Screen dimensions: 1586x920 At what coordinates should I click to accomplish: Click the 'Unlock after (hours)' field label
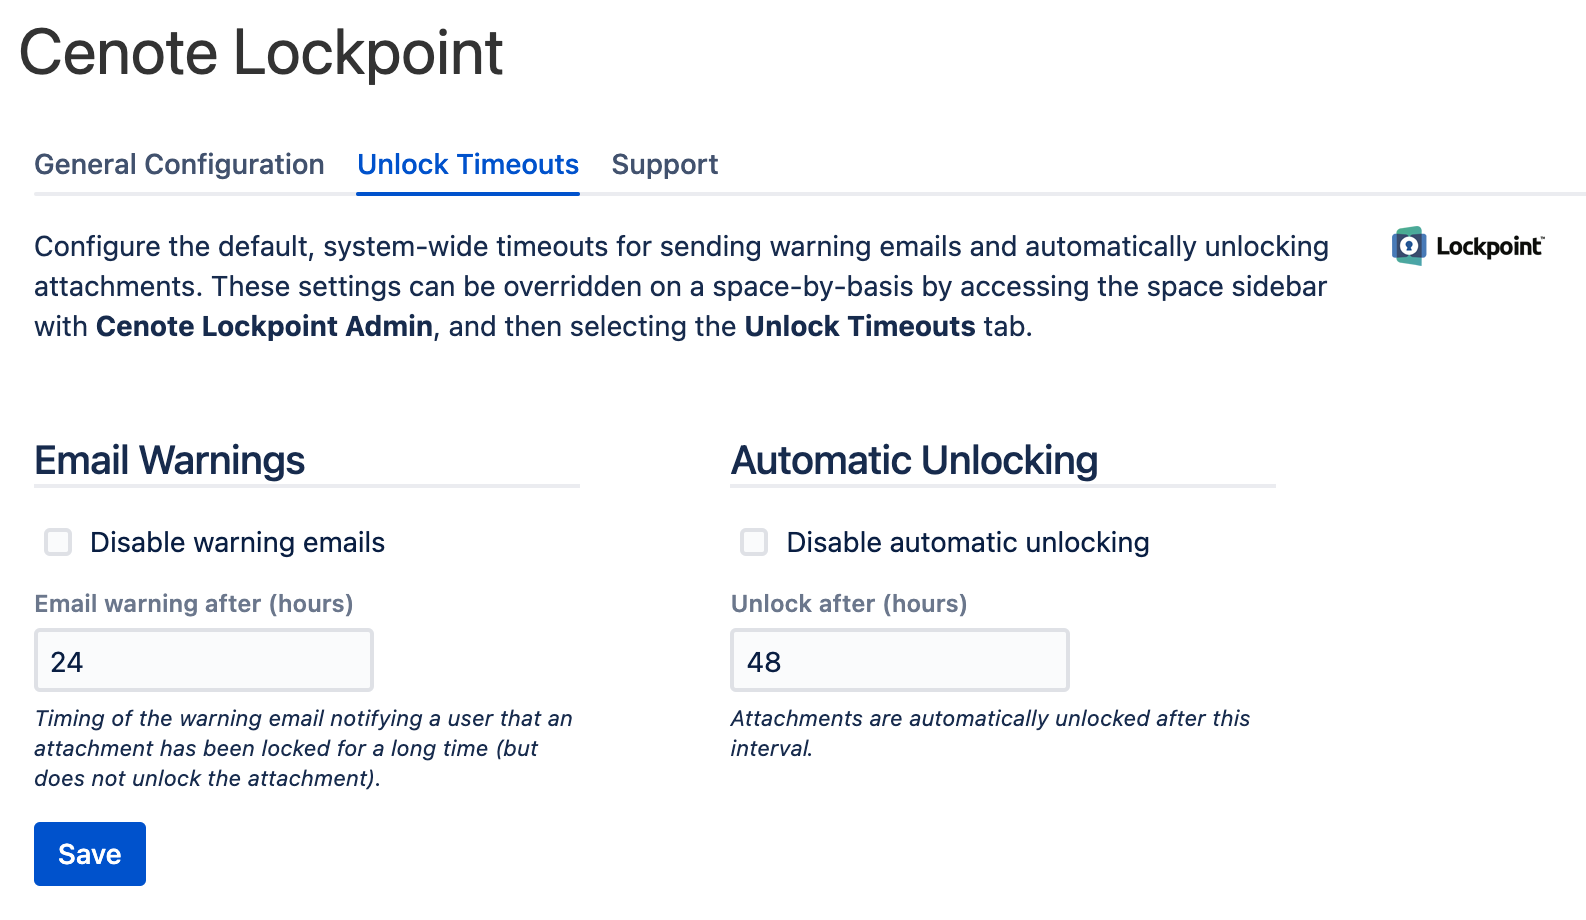[x=849, y=604]
